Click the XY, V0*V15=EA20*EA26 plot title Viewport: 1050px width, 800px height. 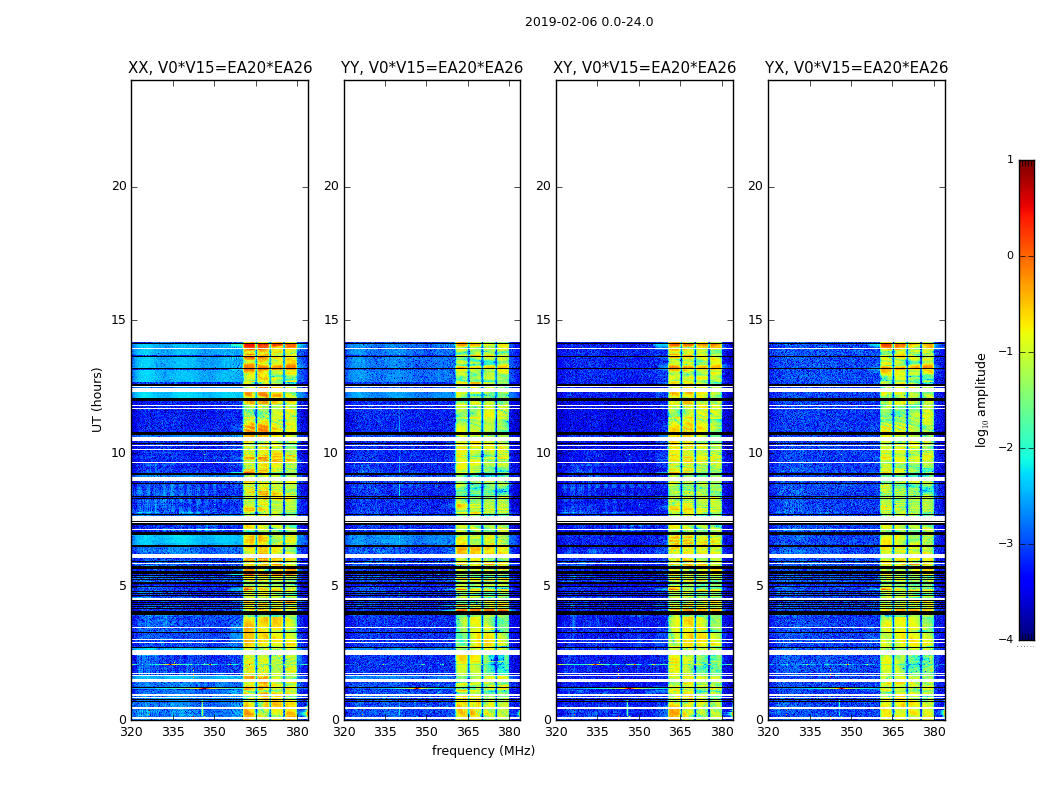[x=644, y=68]
